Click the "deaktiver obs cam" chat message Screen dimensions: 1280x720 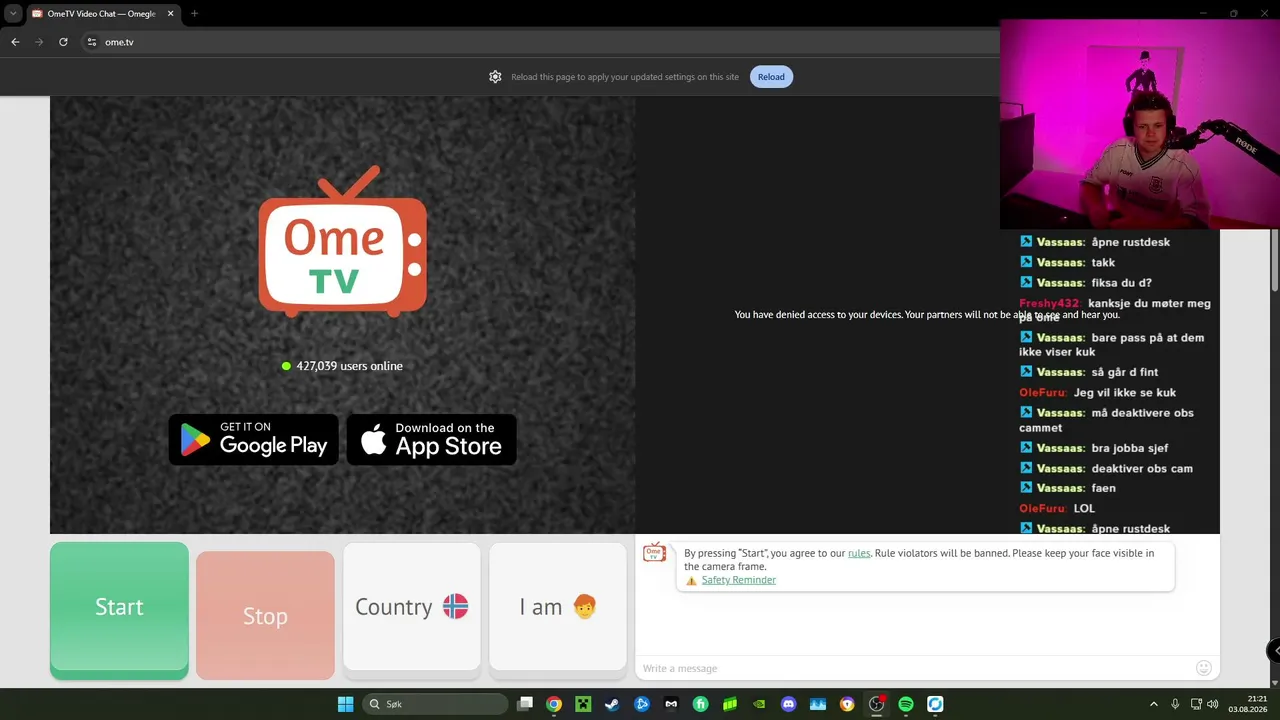[x=1106, y=468]
